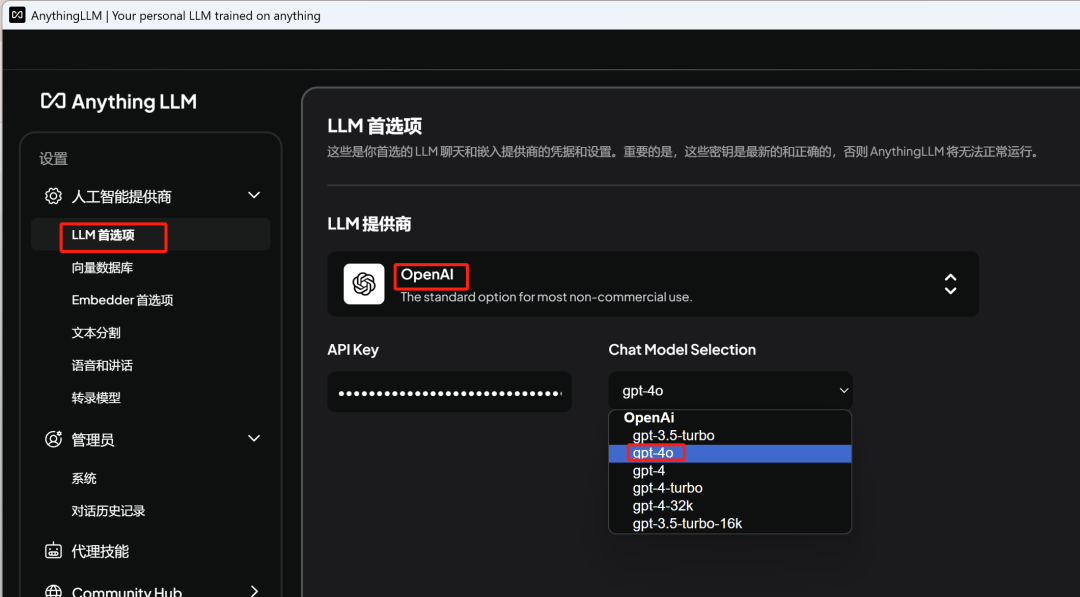
Task: Open the Chat Model Selection dropdown
Action: 730,390
